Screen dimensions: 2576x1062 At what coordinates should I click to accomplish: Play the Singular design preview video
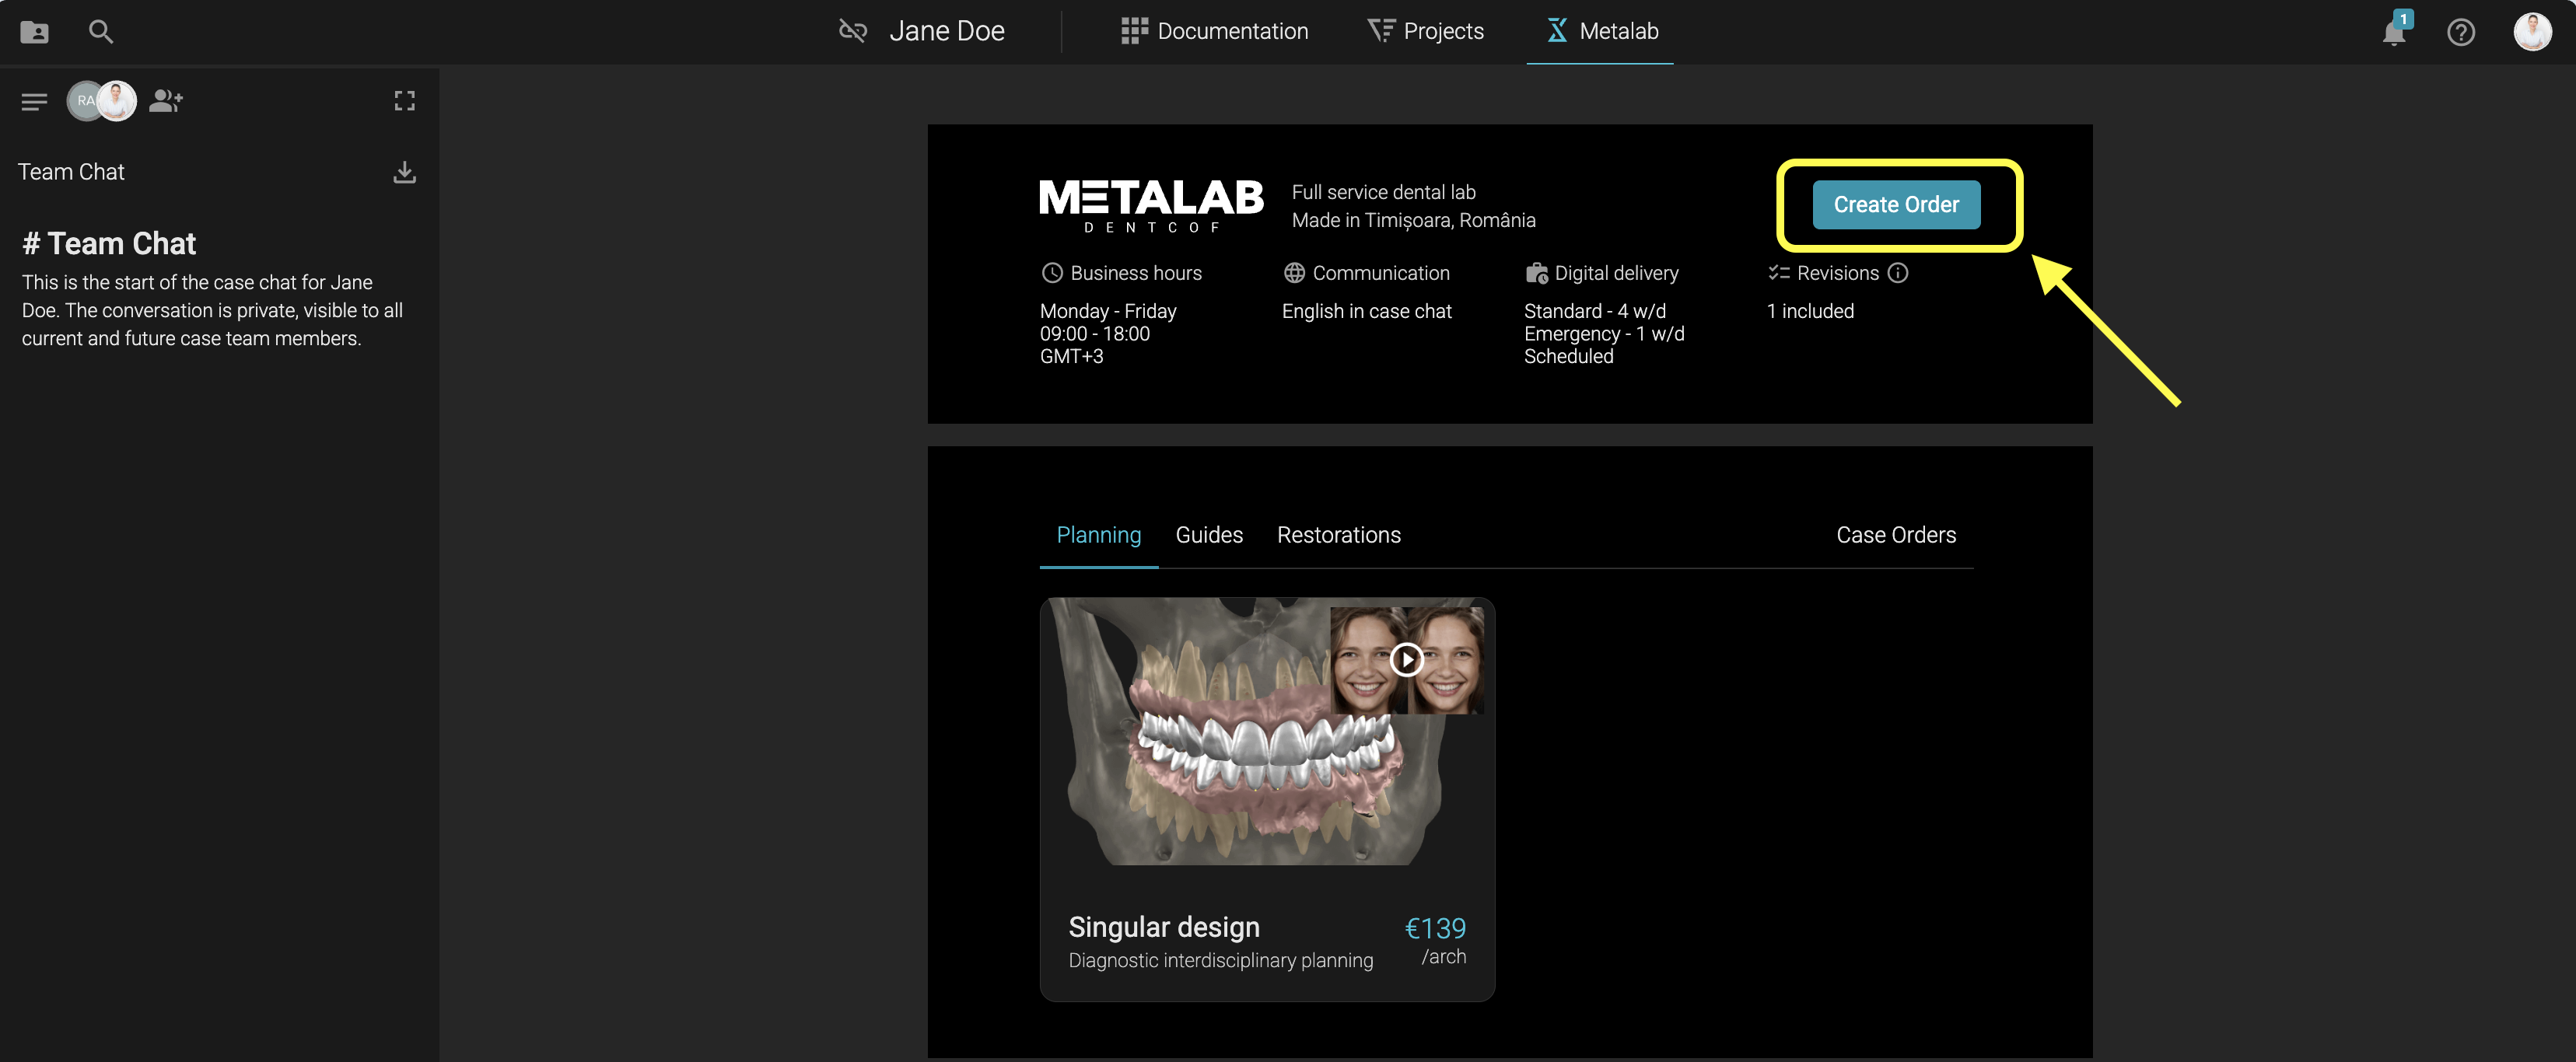1406,660
